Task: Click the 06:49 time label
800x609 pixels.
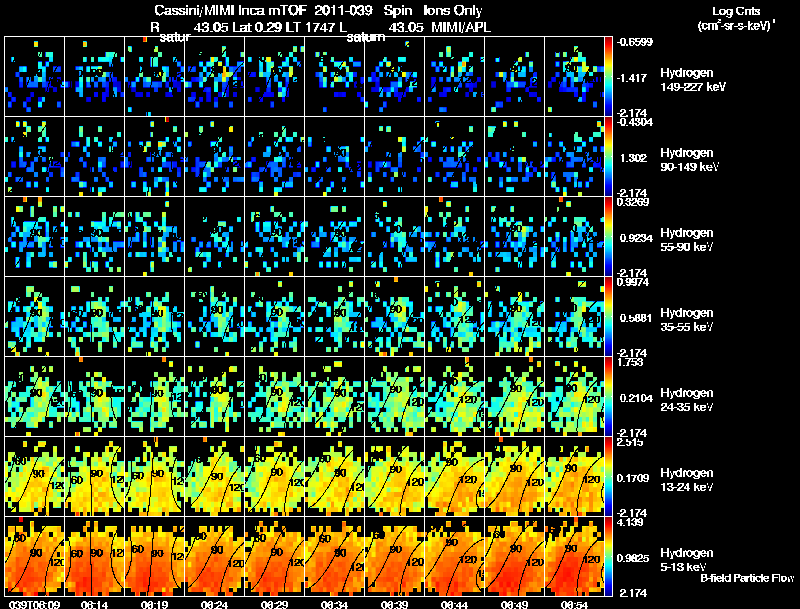Action: (x=514, y=604)
